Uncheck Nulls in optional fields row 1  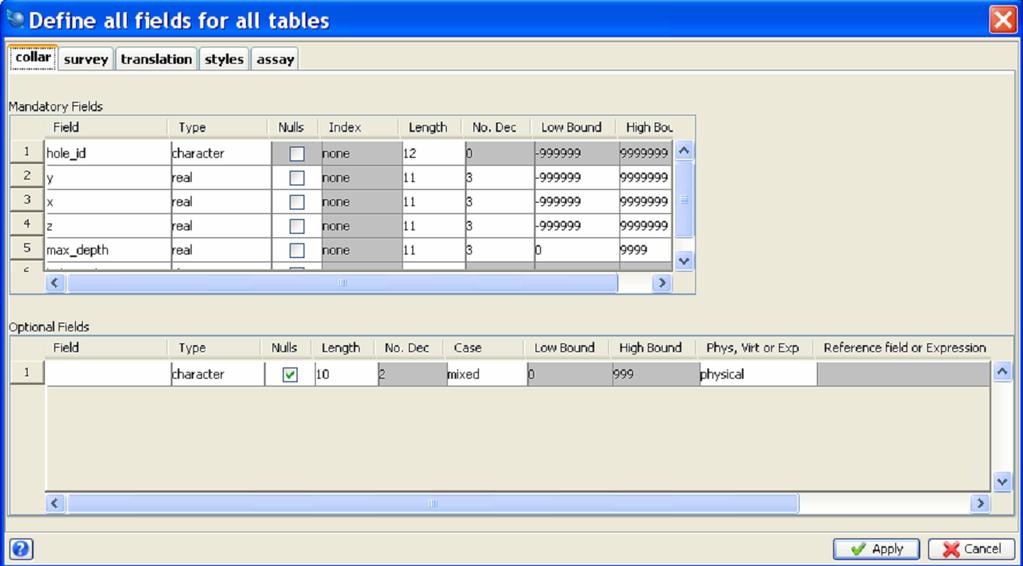point(290,374)
